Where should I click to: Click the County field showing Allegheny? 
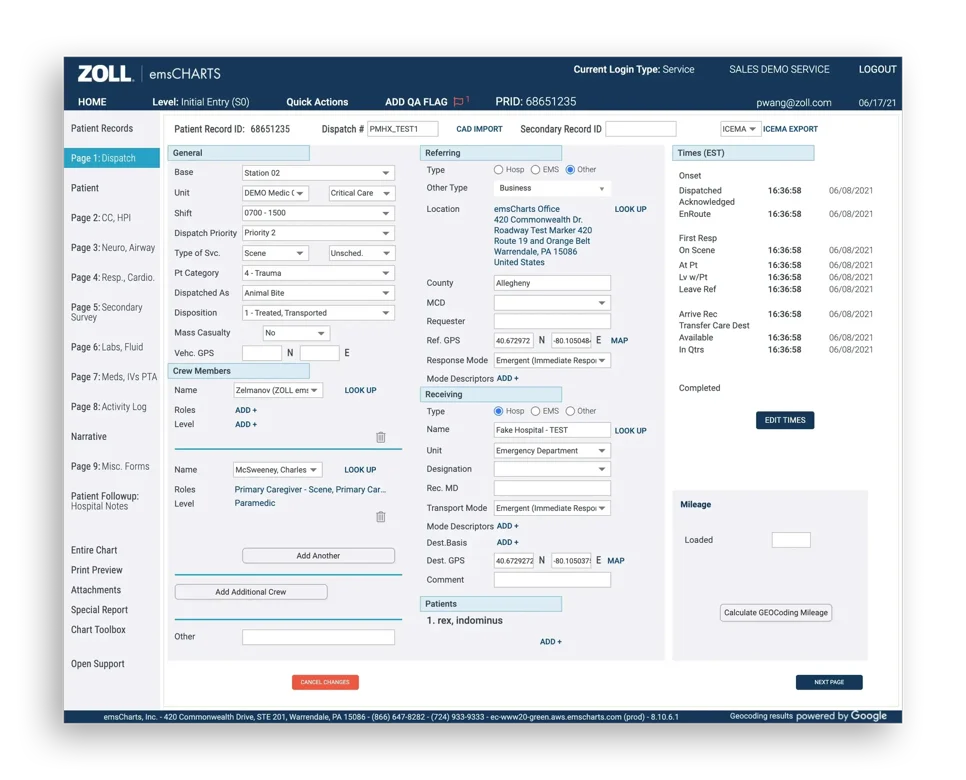click(552, 283)
